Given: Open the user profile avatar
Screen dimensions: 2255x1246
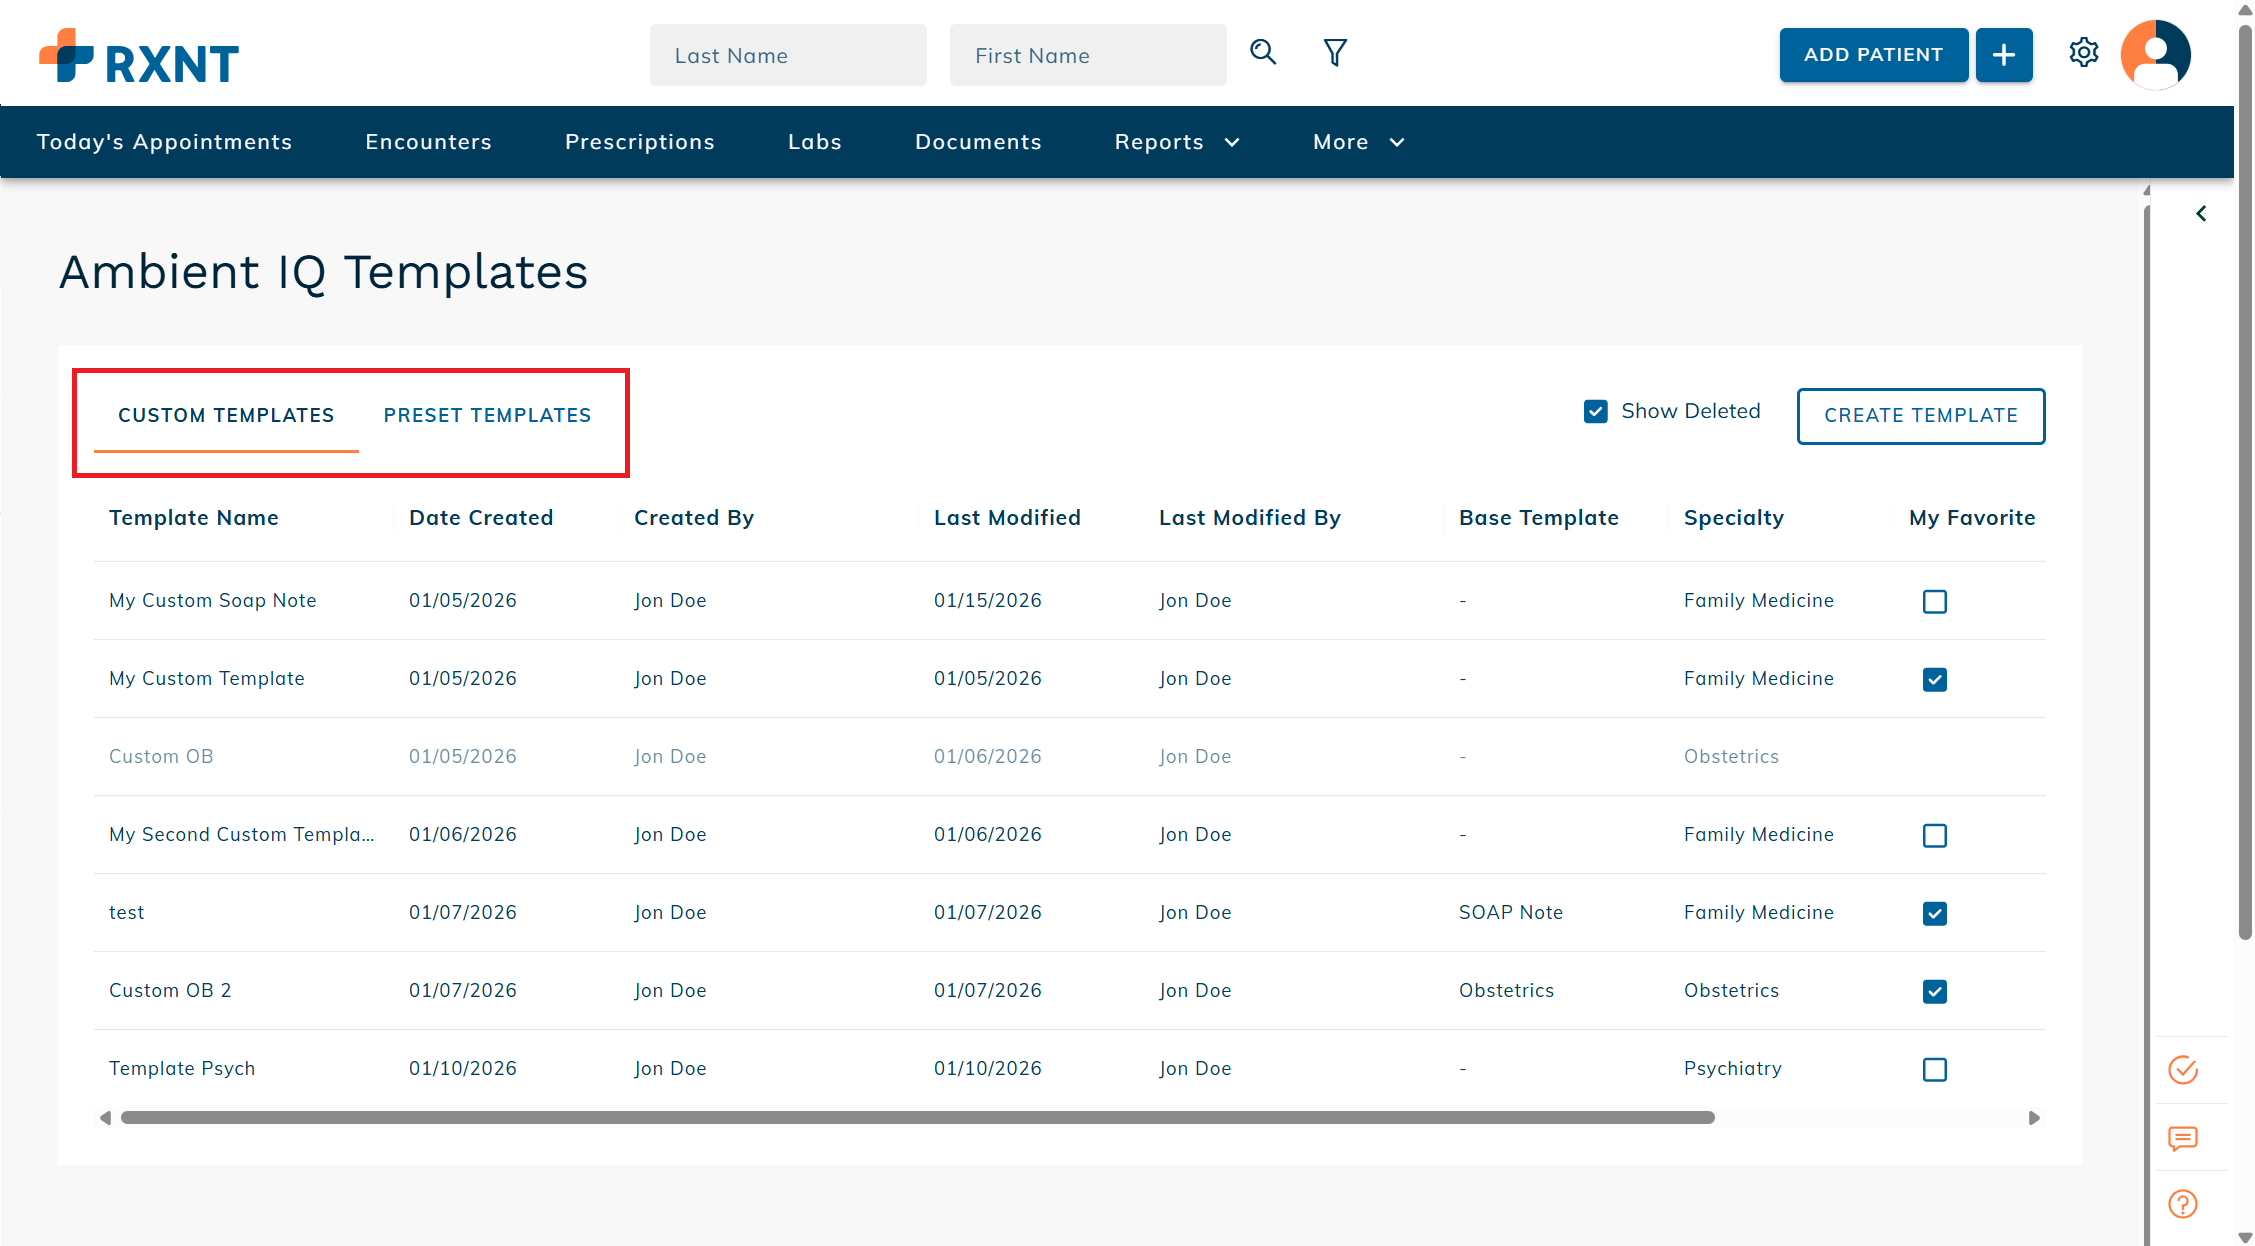Looking at the screenshot, I should pyautogui.click(x=2155, y=55).
